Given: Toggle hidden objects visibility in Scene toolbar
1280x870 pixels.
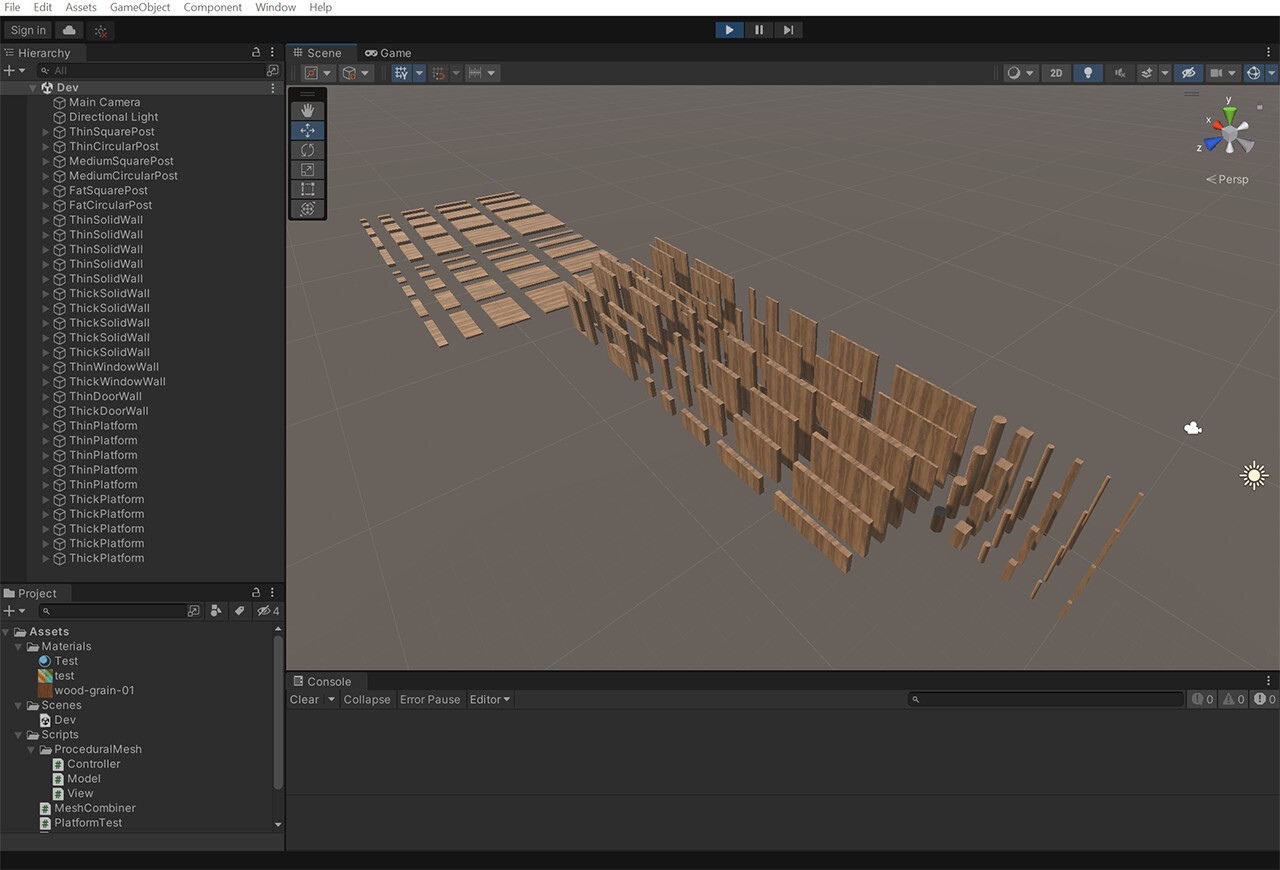Looking at the screenshot, I should [x=1187, y=73].
